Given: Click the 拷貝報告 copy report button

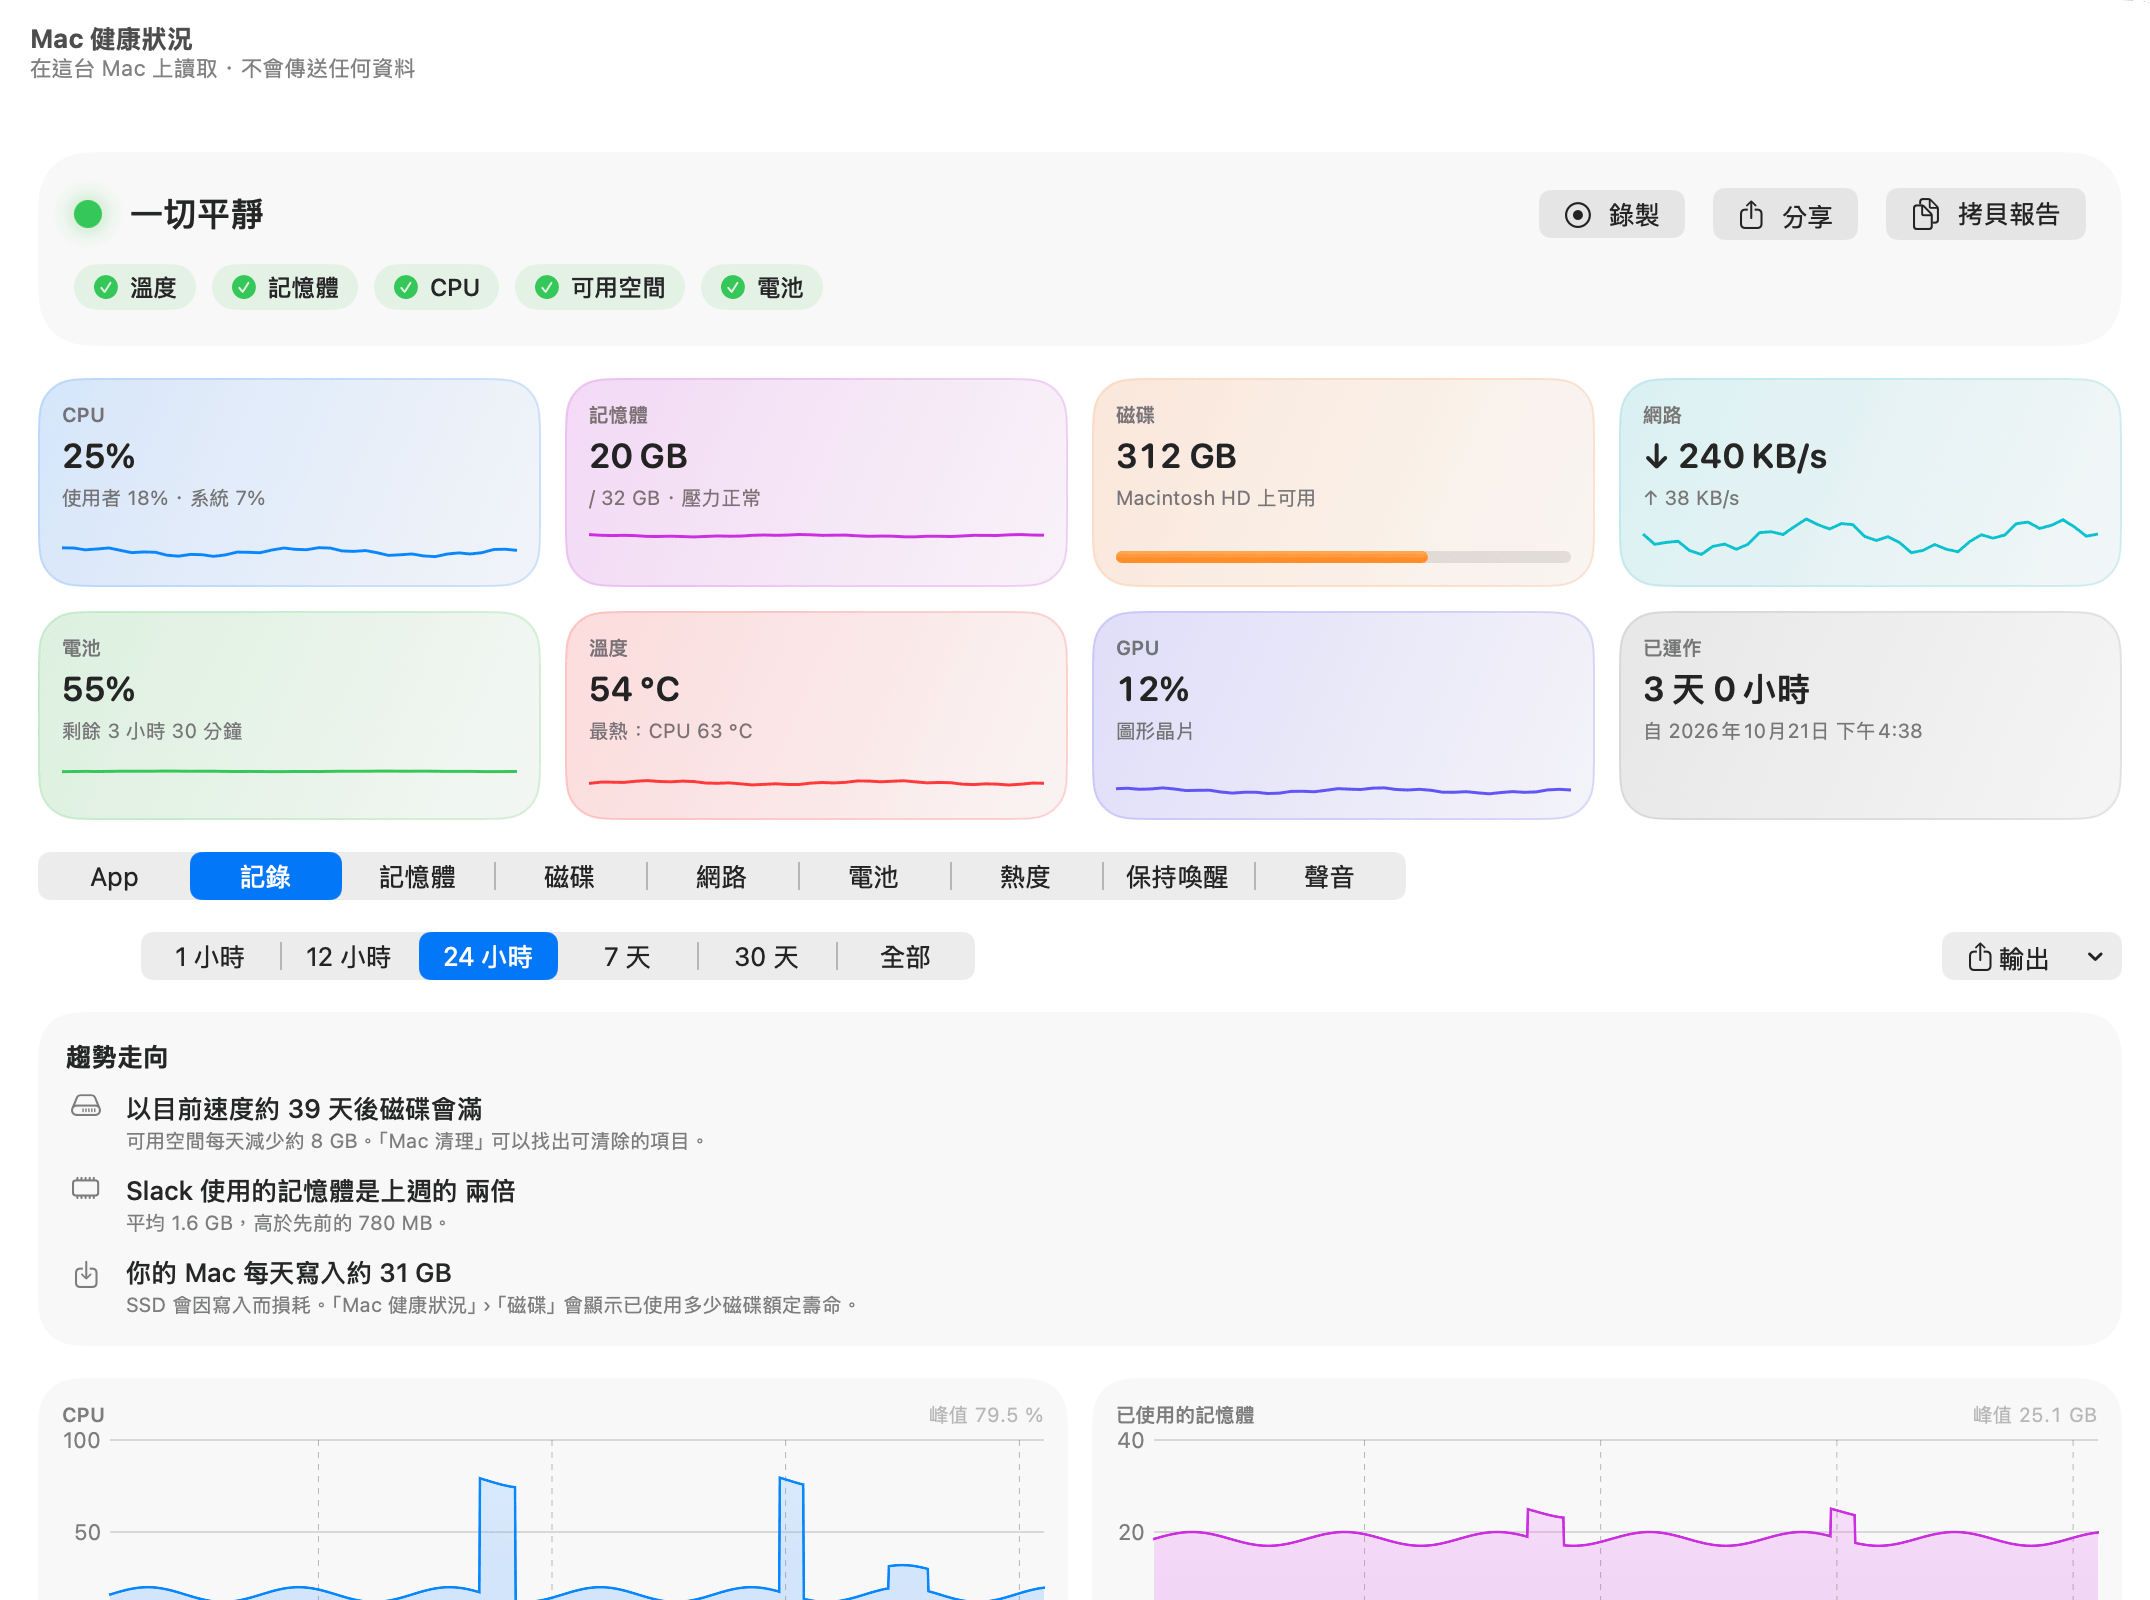Looking at the screenshot, I should click(1985, 215).
